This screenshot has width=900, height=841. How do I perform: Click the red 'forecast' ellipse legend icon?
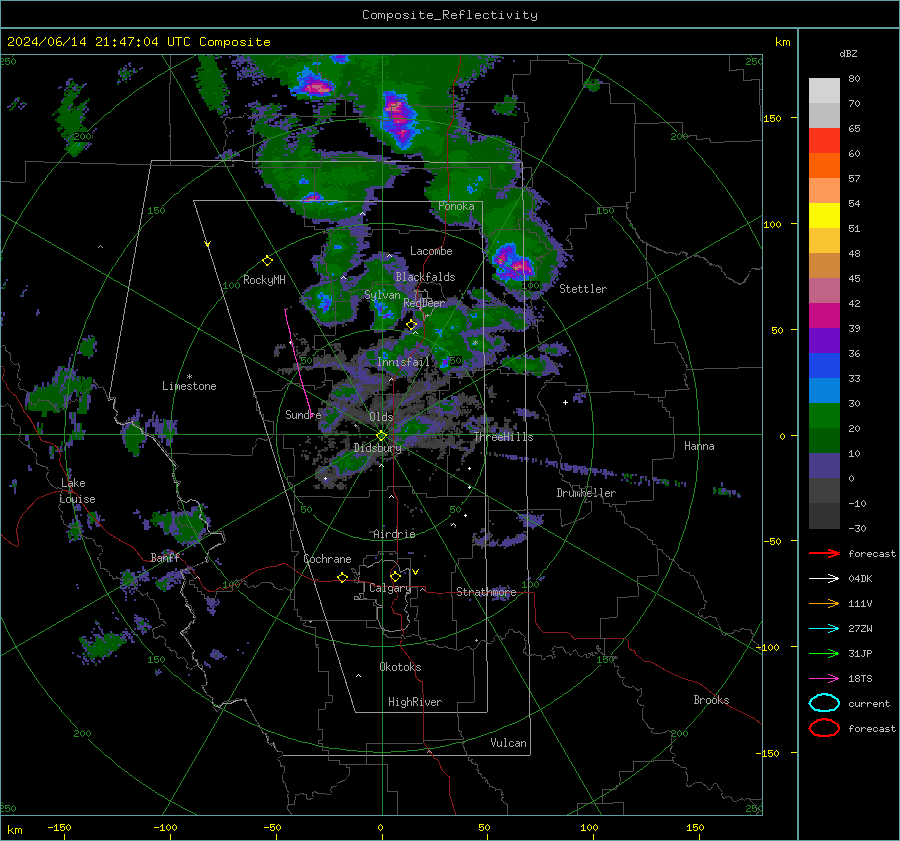tap(824, 728)
